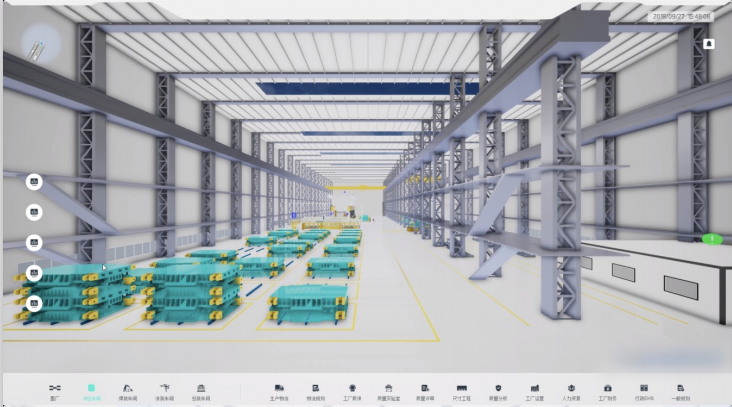Click the middle round button on left side
This screenshot has height=407, width=732.
point(34,242)
